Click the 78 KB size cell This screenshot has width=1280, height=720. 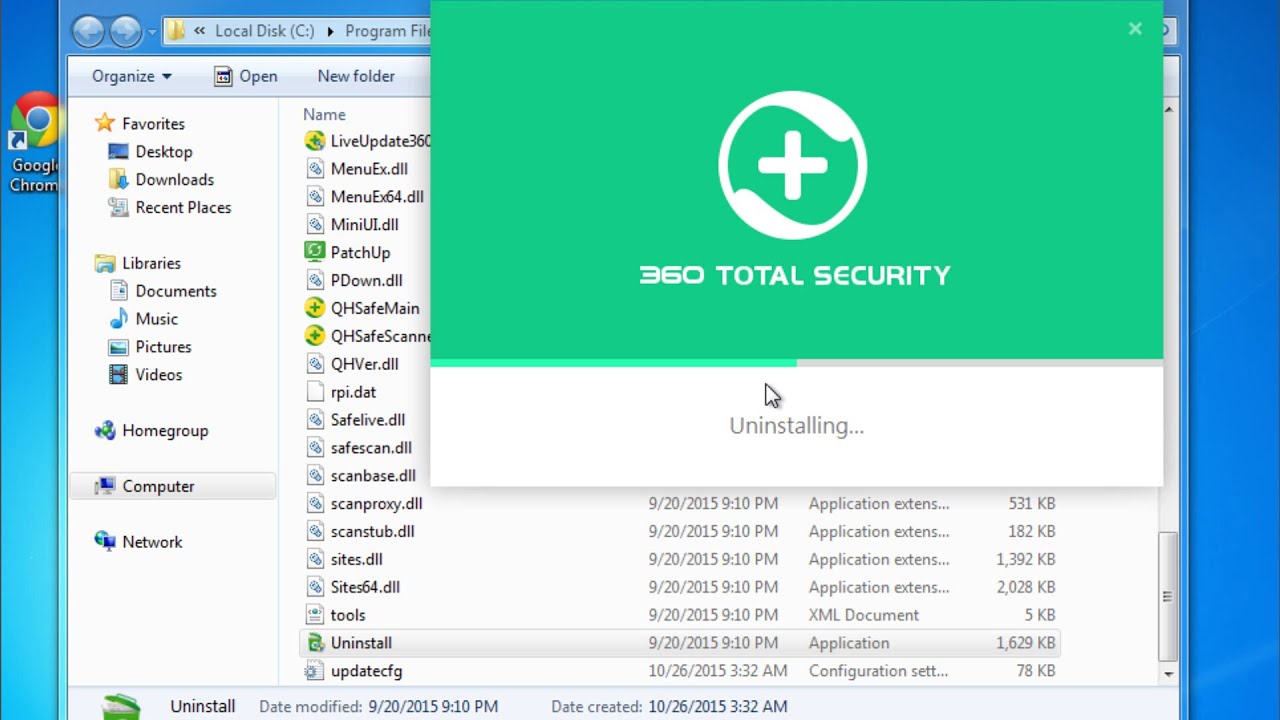point(1036,671)
